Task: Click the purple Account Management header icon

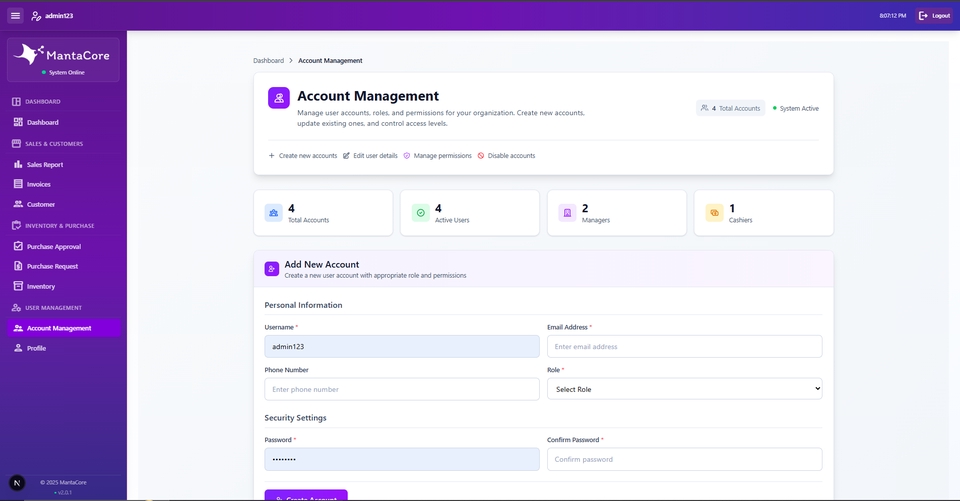Action: pos(279,98)
